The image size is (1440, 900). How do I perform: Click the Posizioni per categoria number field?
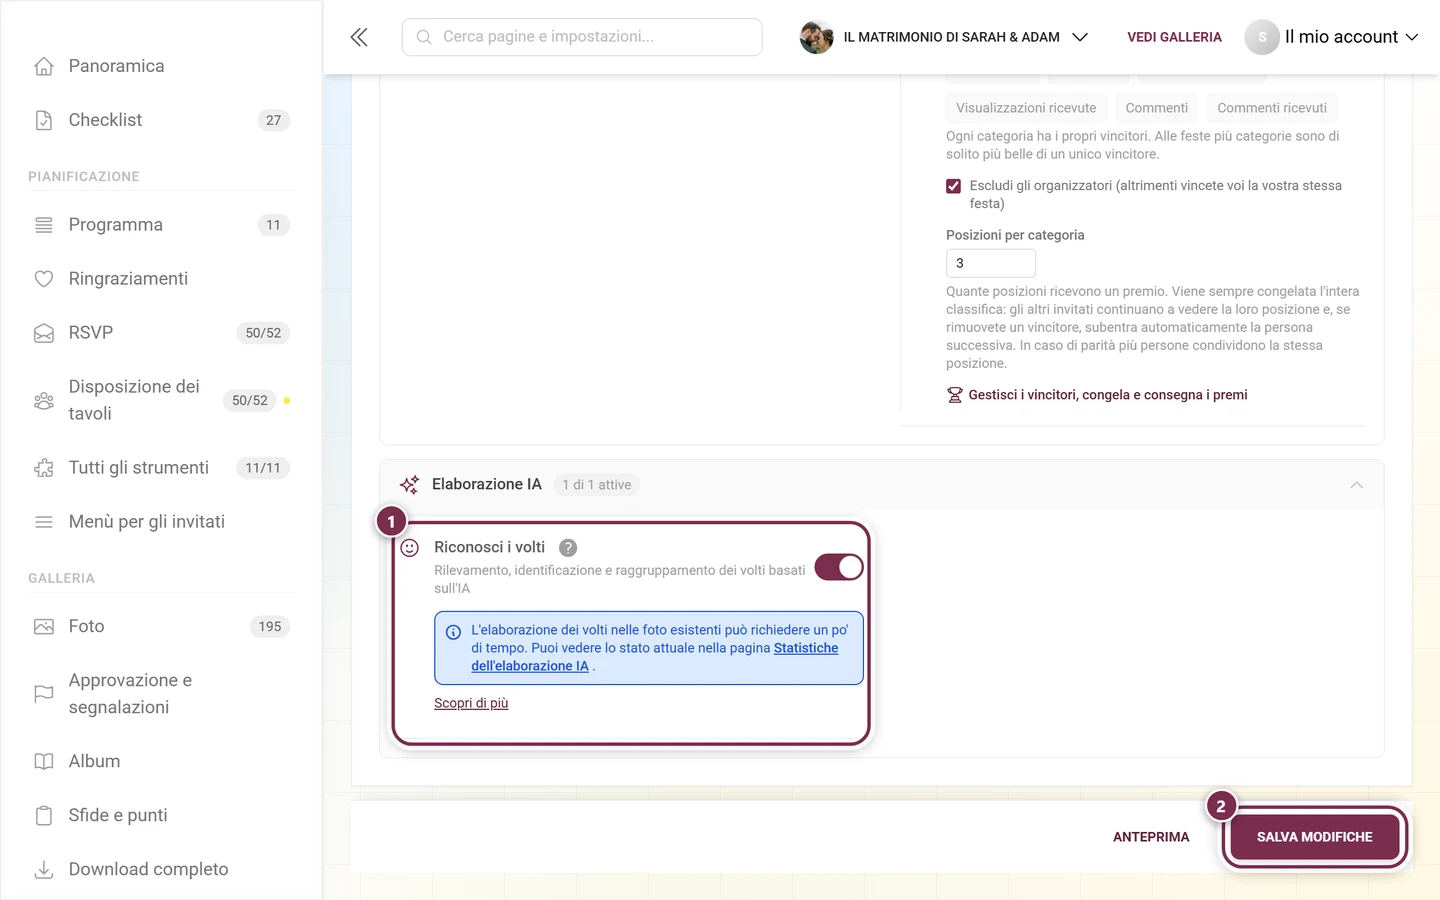991,263
